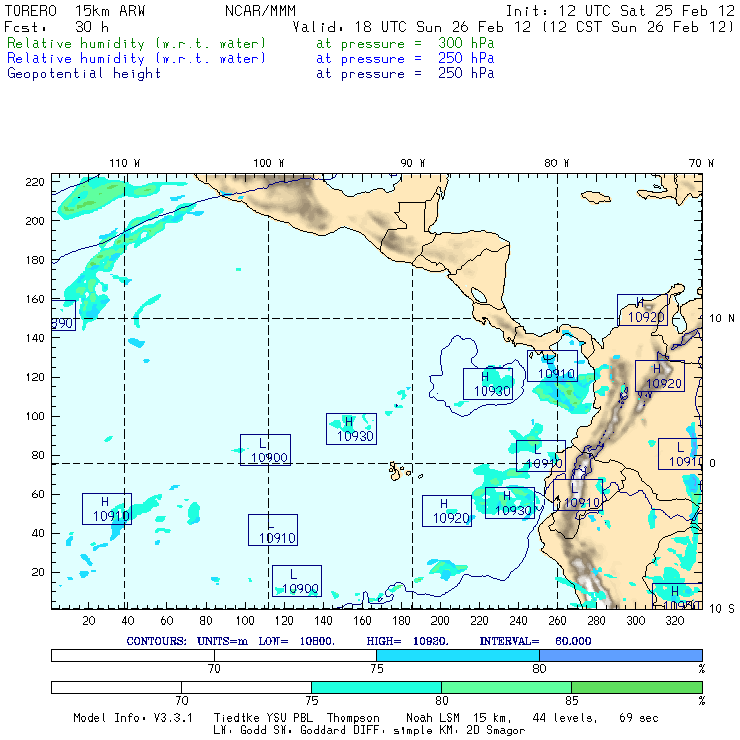Click the dark green above-85% swatch in lower colorbar
Screen dimensions: 740x740
click(637, 687)
